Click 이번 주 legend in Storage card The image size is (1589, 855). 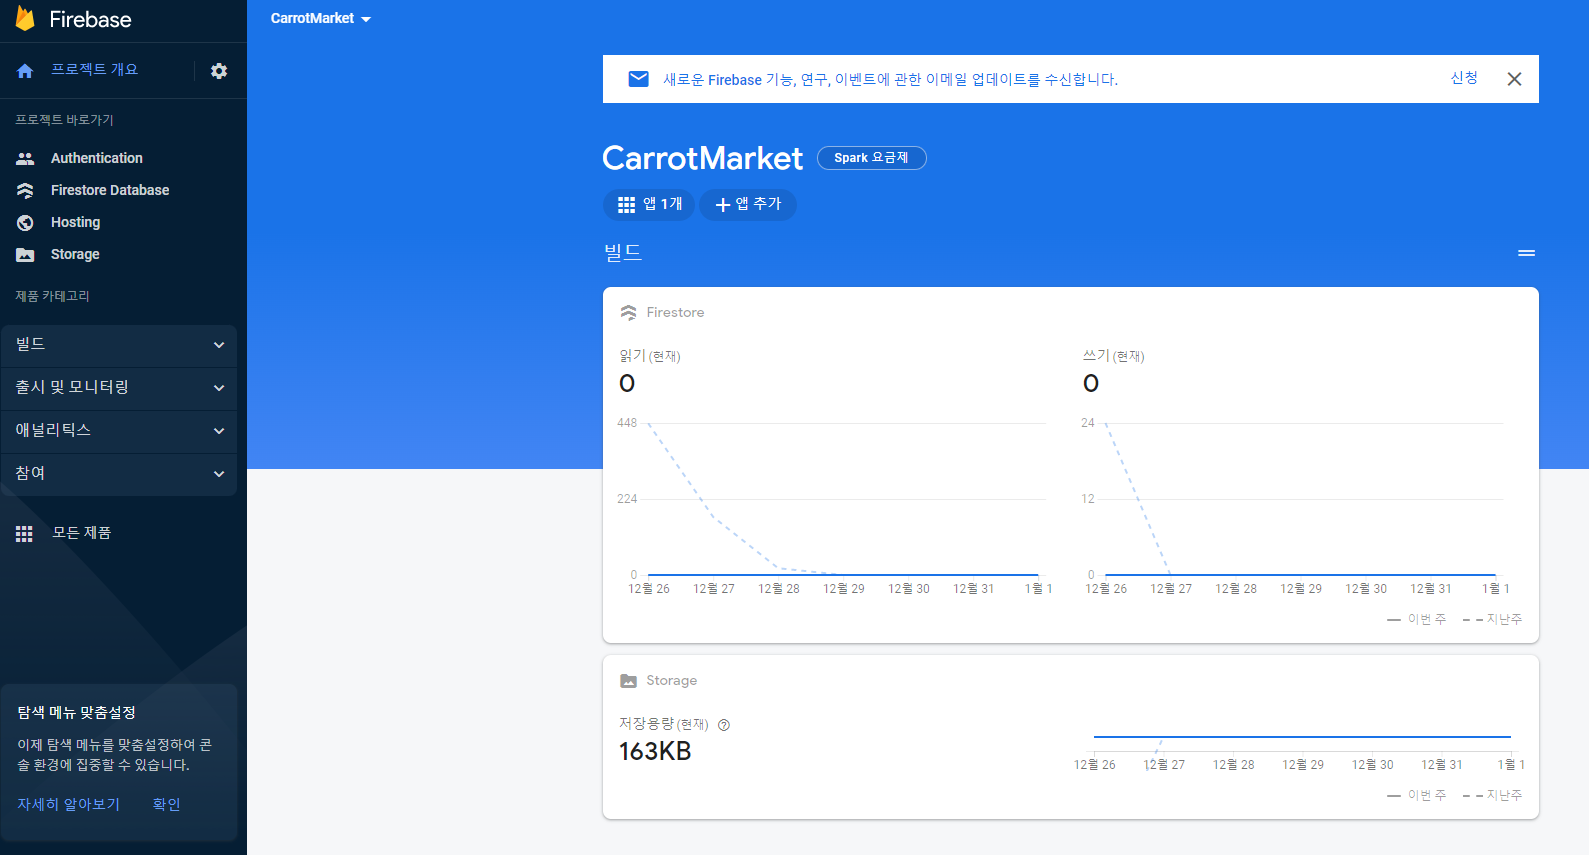tap(1417, 796)
